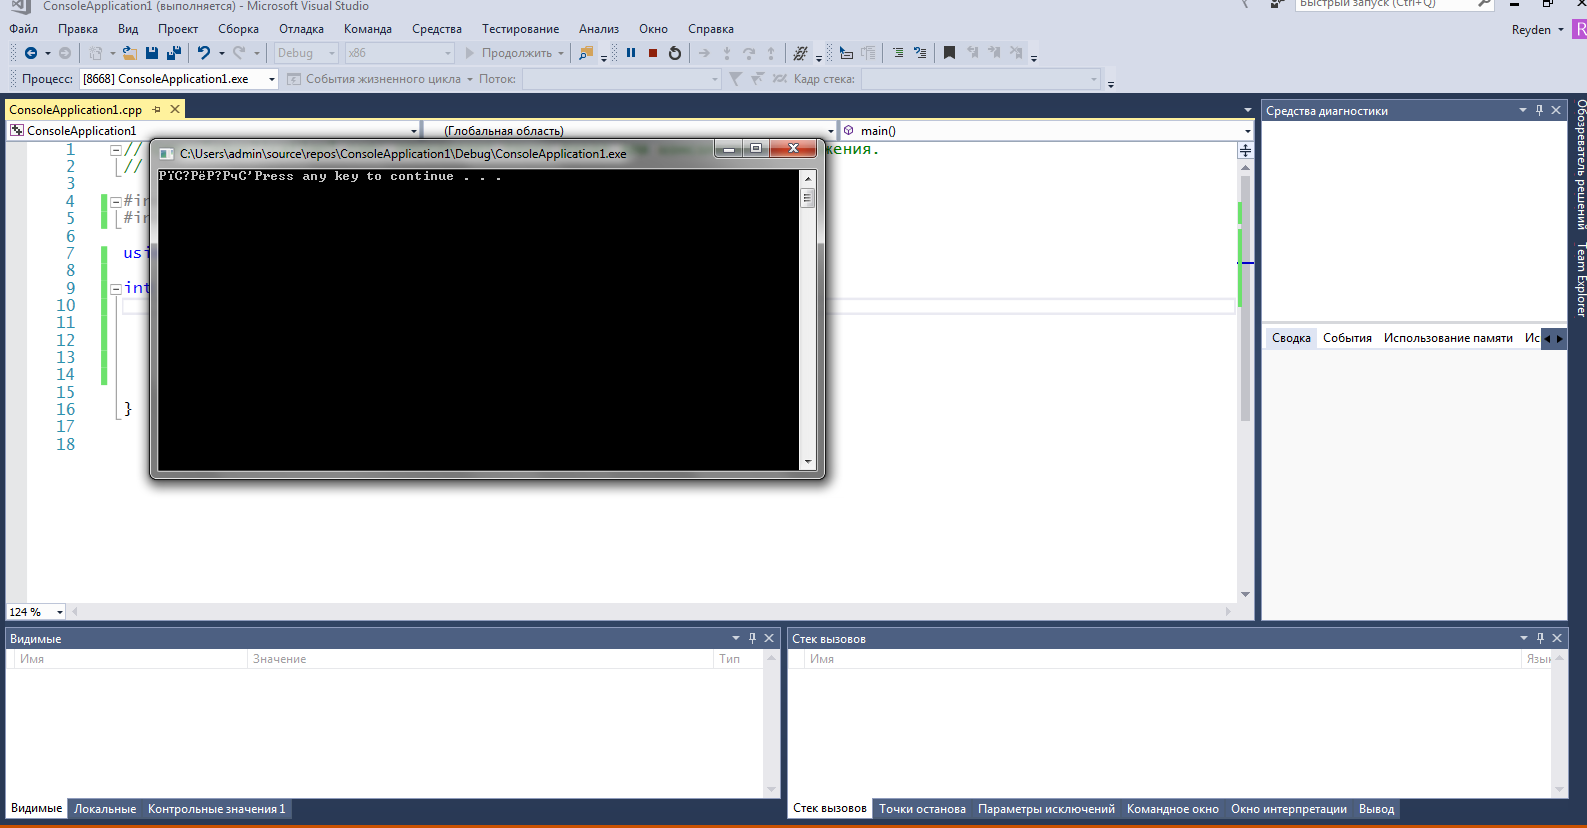Open the Анализ menu
This screenshot has width=1587, height=828.
[599, 29]
